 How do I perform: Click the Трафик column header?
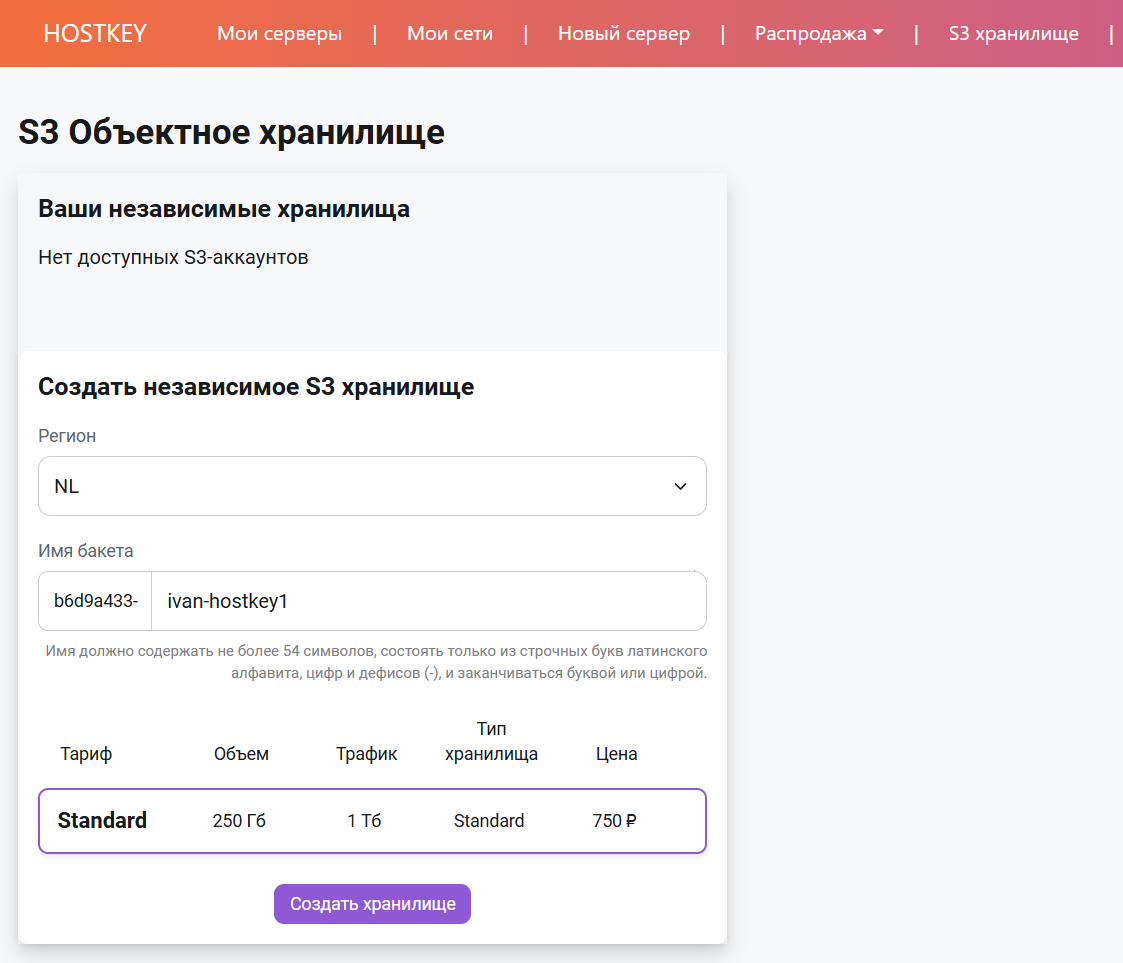[366, 754]
